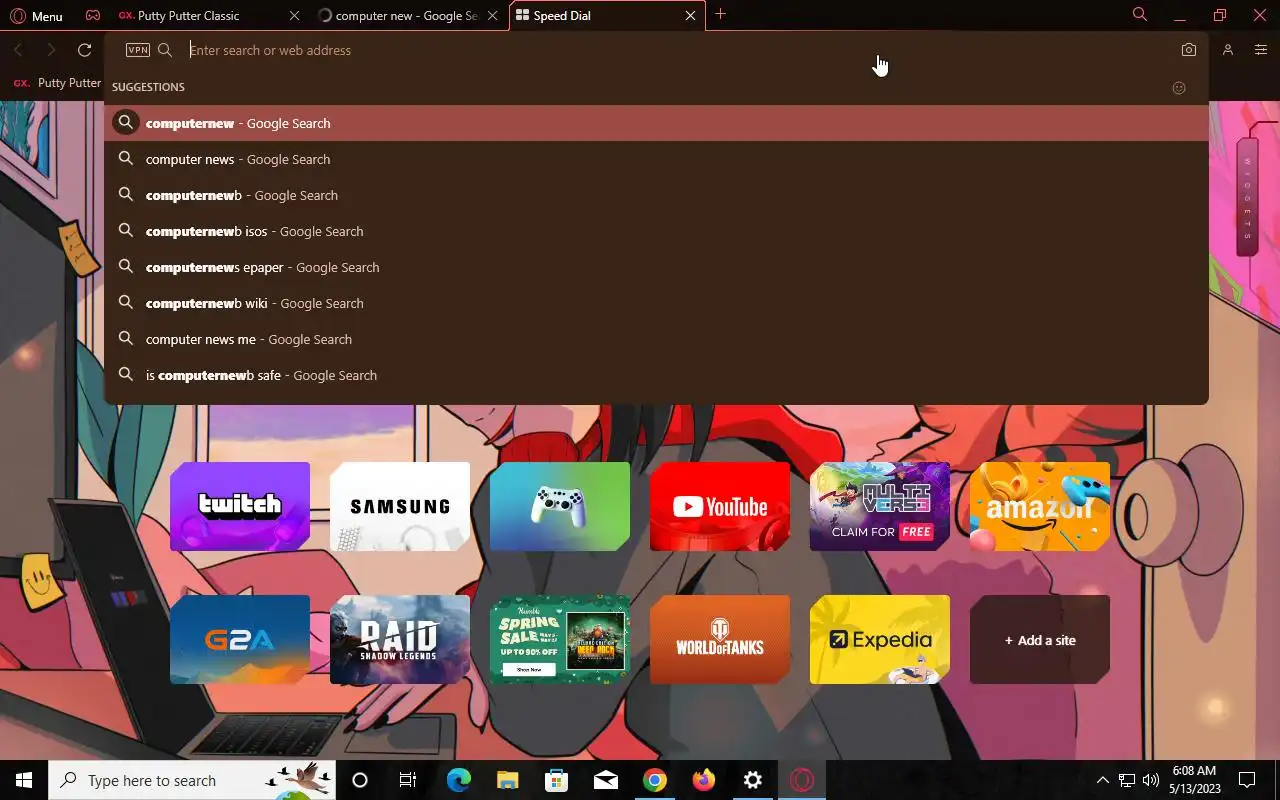Close the Speed Dial tab
The image size is (1280, 800).
690,16
